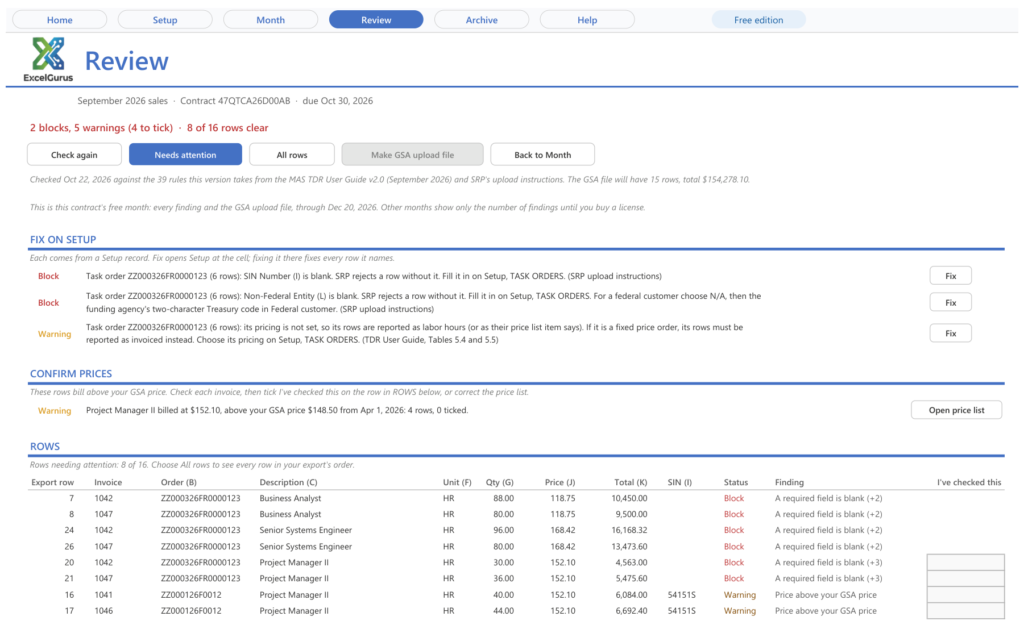Click the Unit (F) column header
Screen dimensions: 1024x625
[457, 482]
